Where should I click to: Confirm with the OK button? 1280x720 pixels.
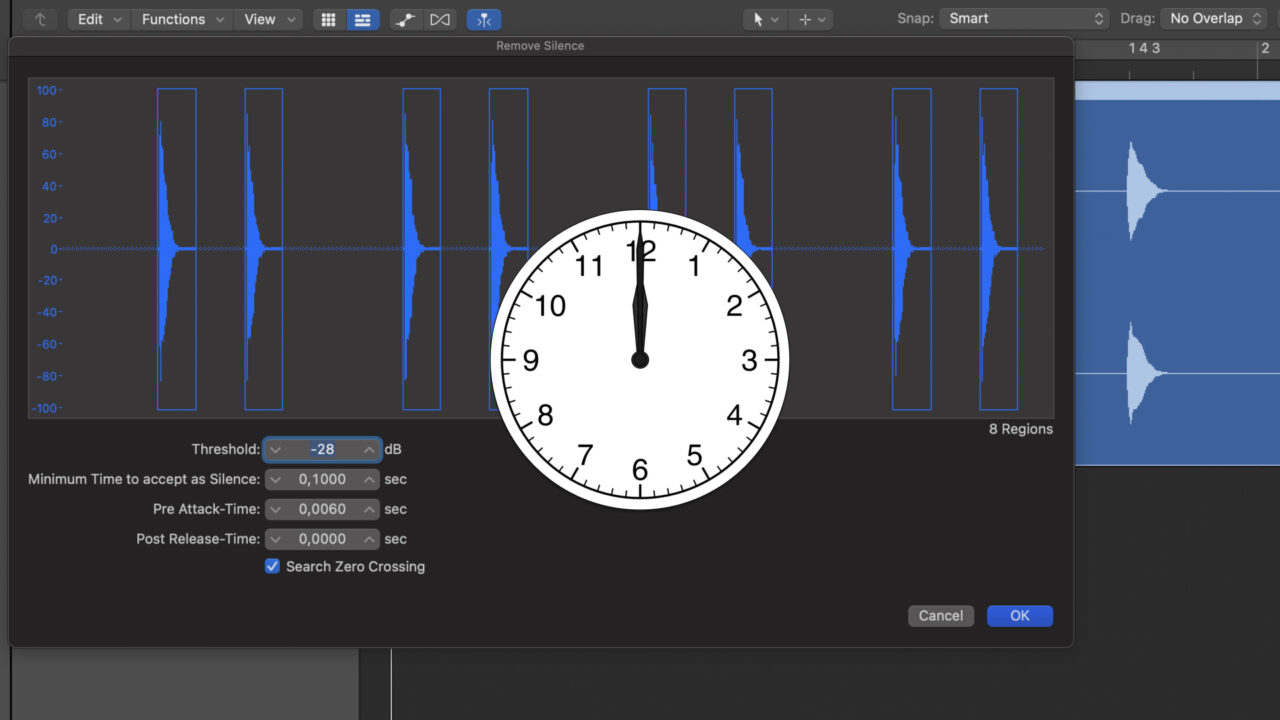click(1019, 615)
